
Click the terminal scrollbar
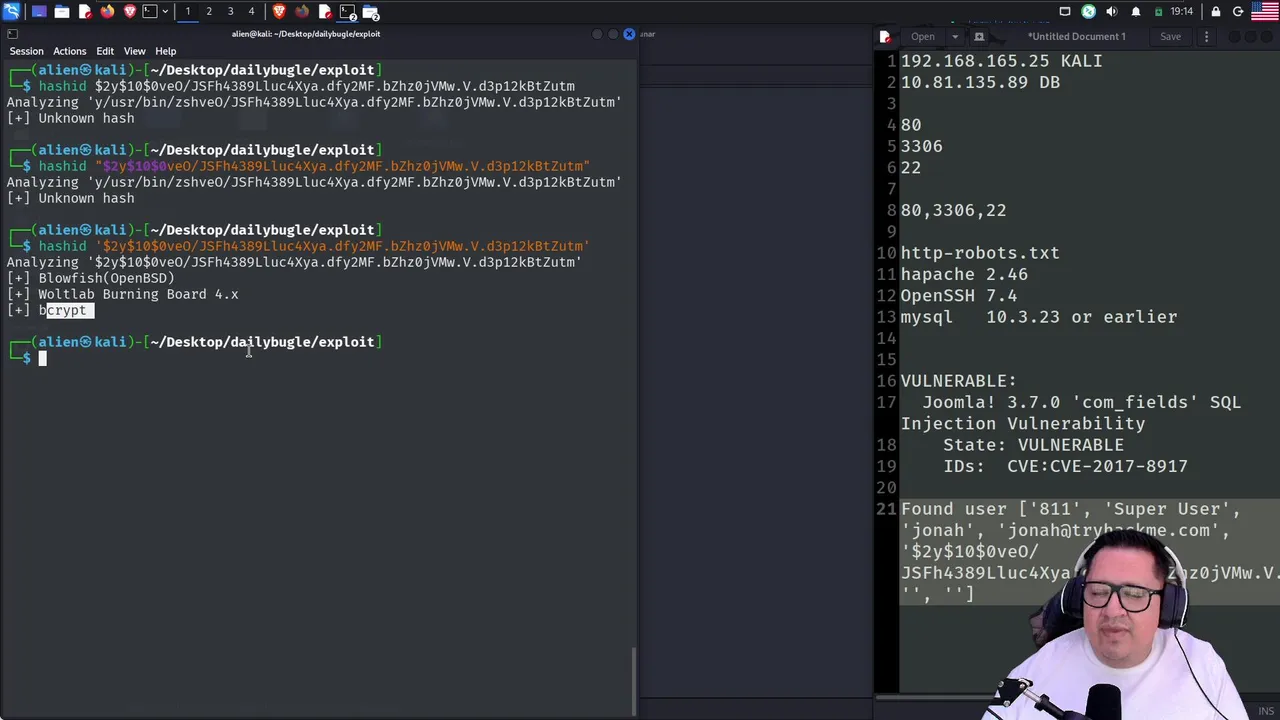click(634, 682)
